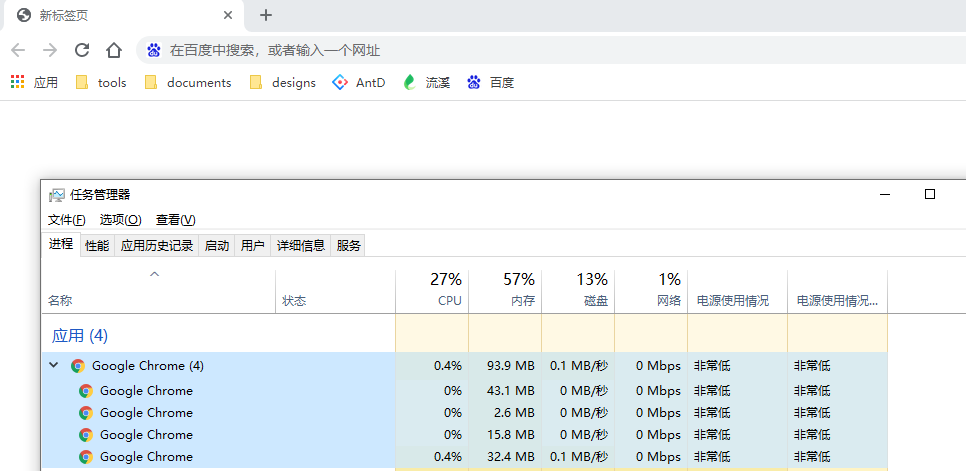Screen dimensions: 966x471
Task: Switch to the 详细信息 tab
Action: (301, 246)
